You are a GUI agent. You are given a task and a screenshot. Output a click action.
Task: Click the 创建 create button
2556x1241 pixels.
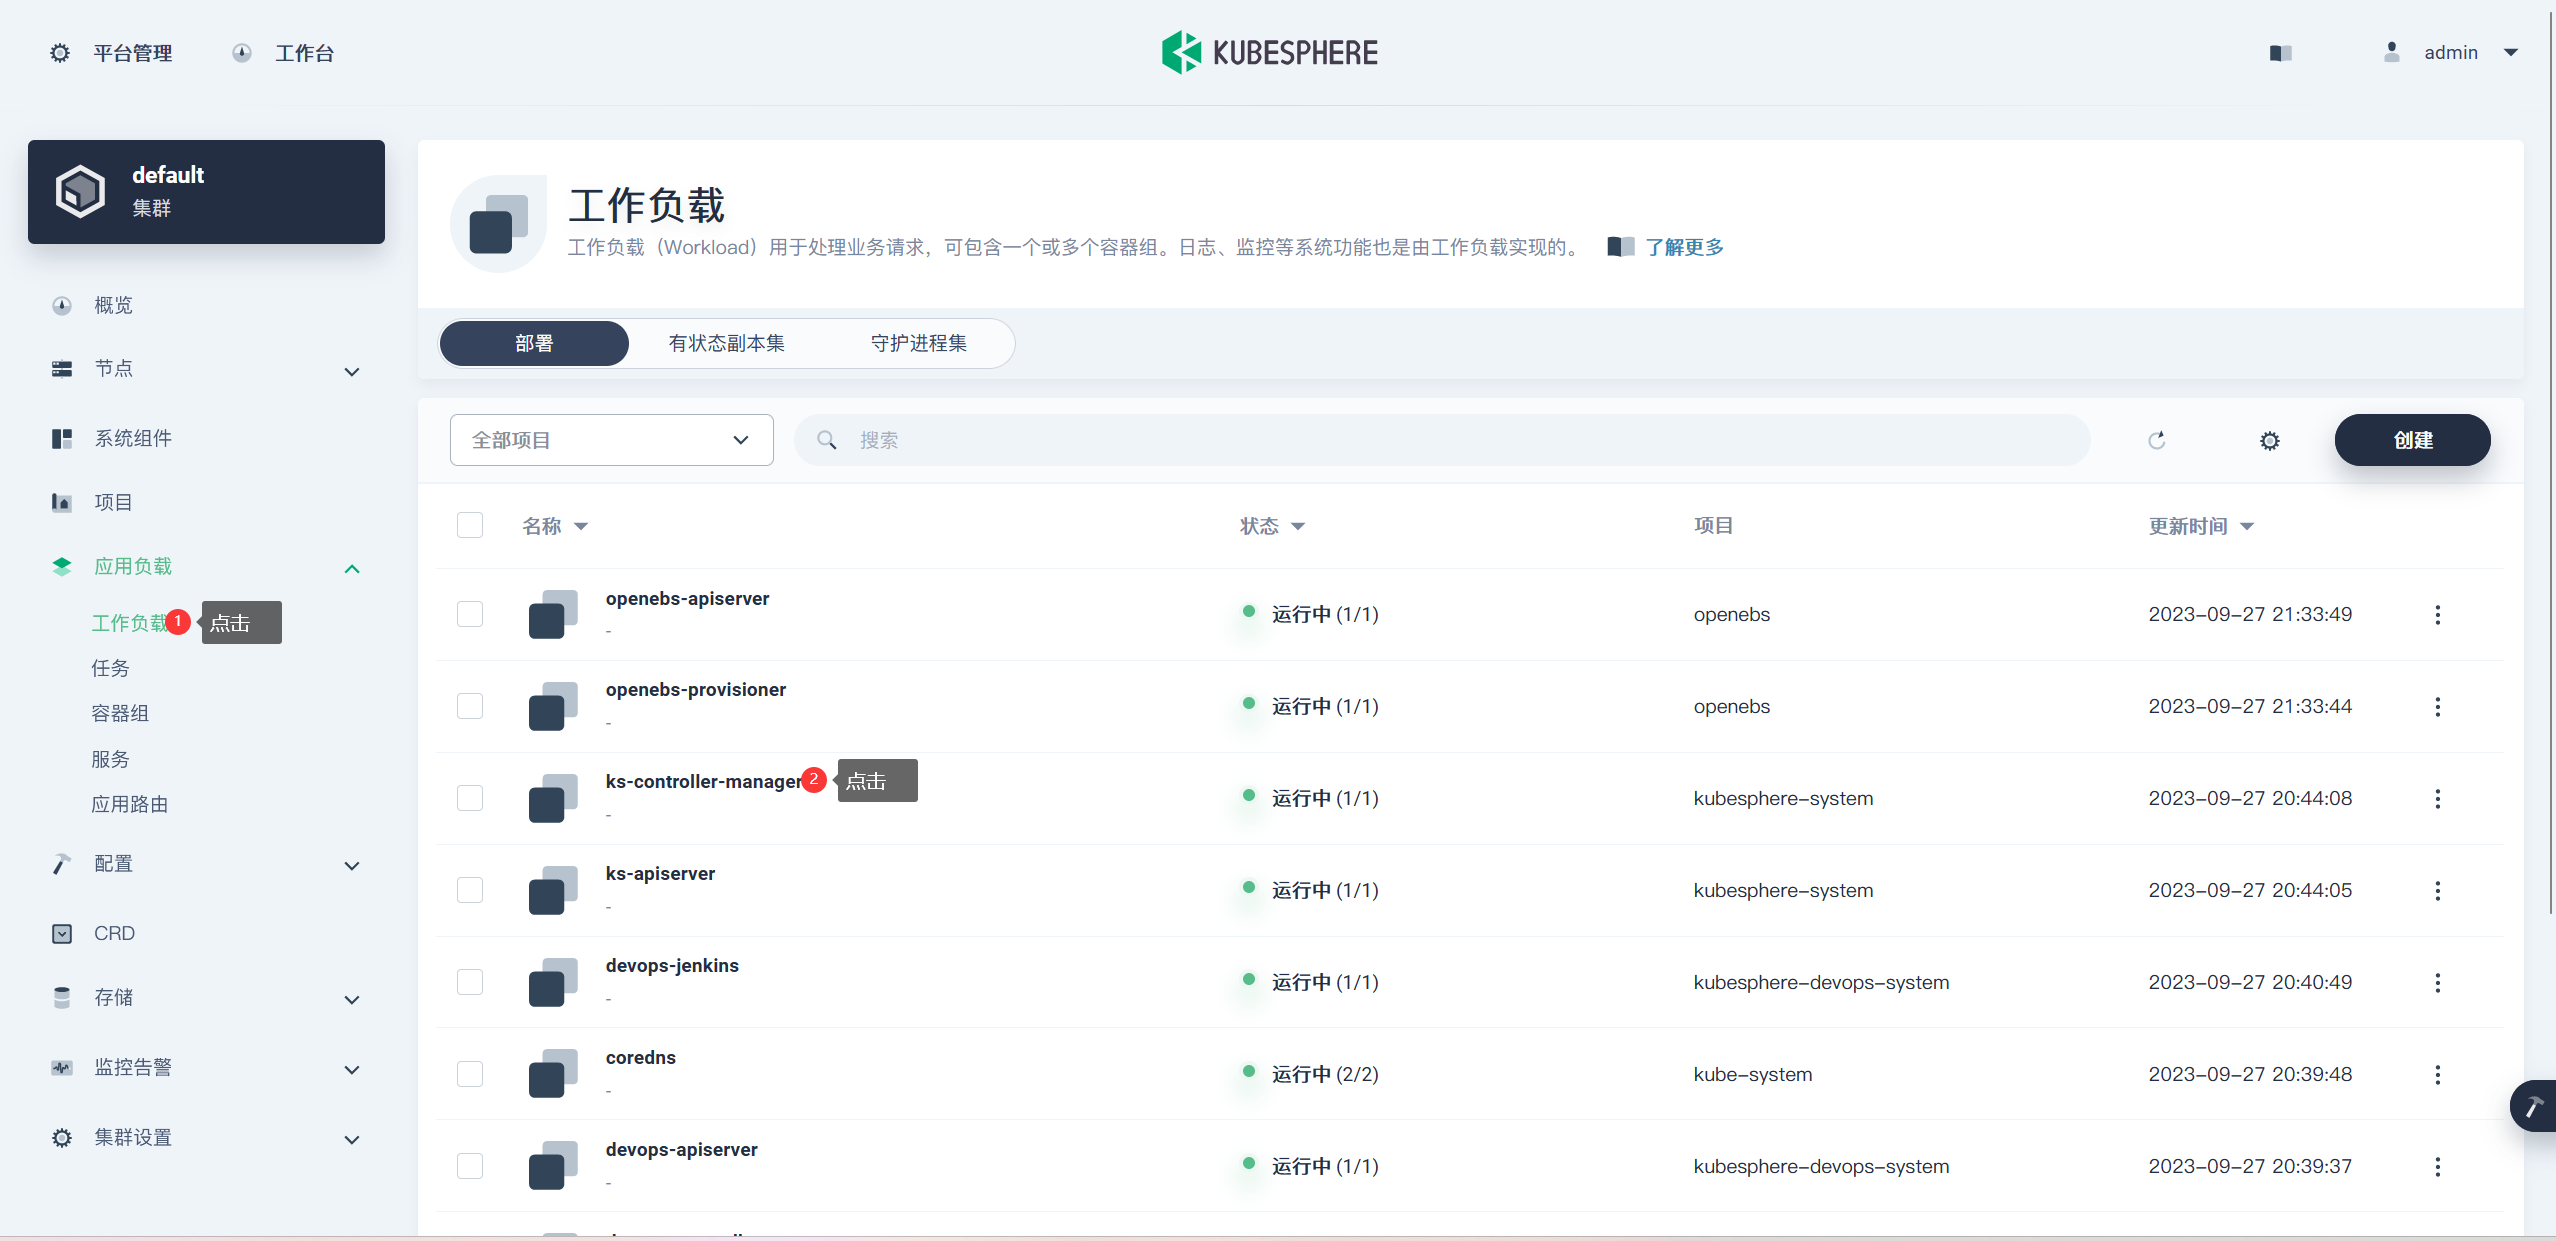tap(2412, 440)
